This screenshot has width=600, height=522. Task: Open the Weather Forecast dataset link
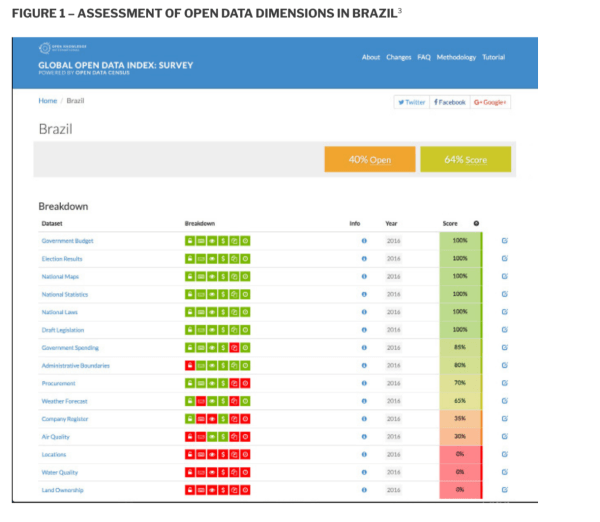66,401
